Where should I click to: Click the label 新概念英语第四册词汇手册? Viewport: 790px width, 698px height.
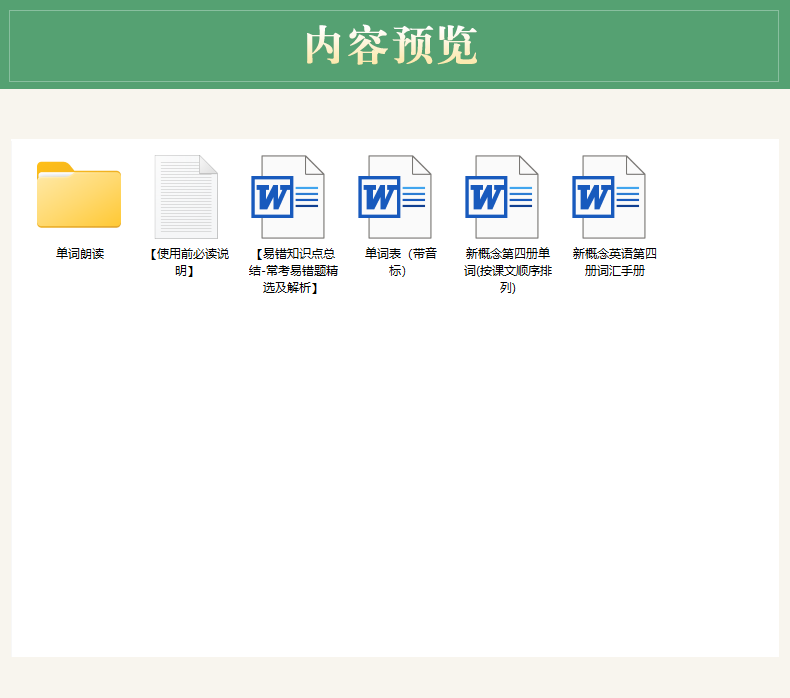pyautogui.click(x=615, y=262)
